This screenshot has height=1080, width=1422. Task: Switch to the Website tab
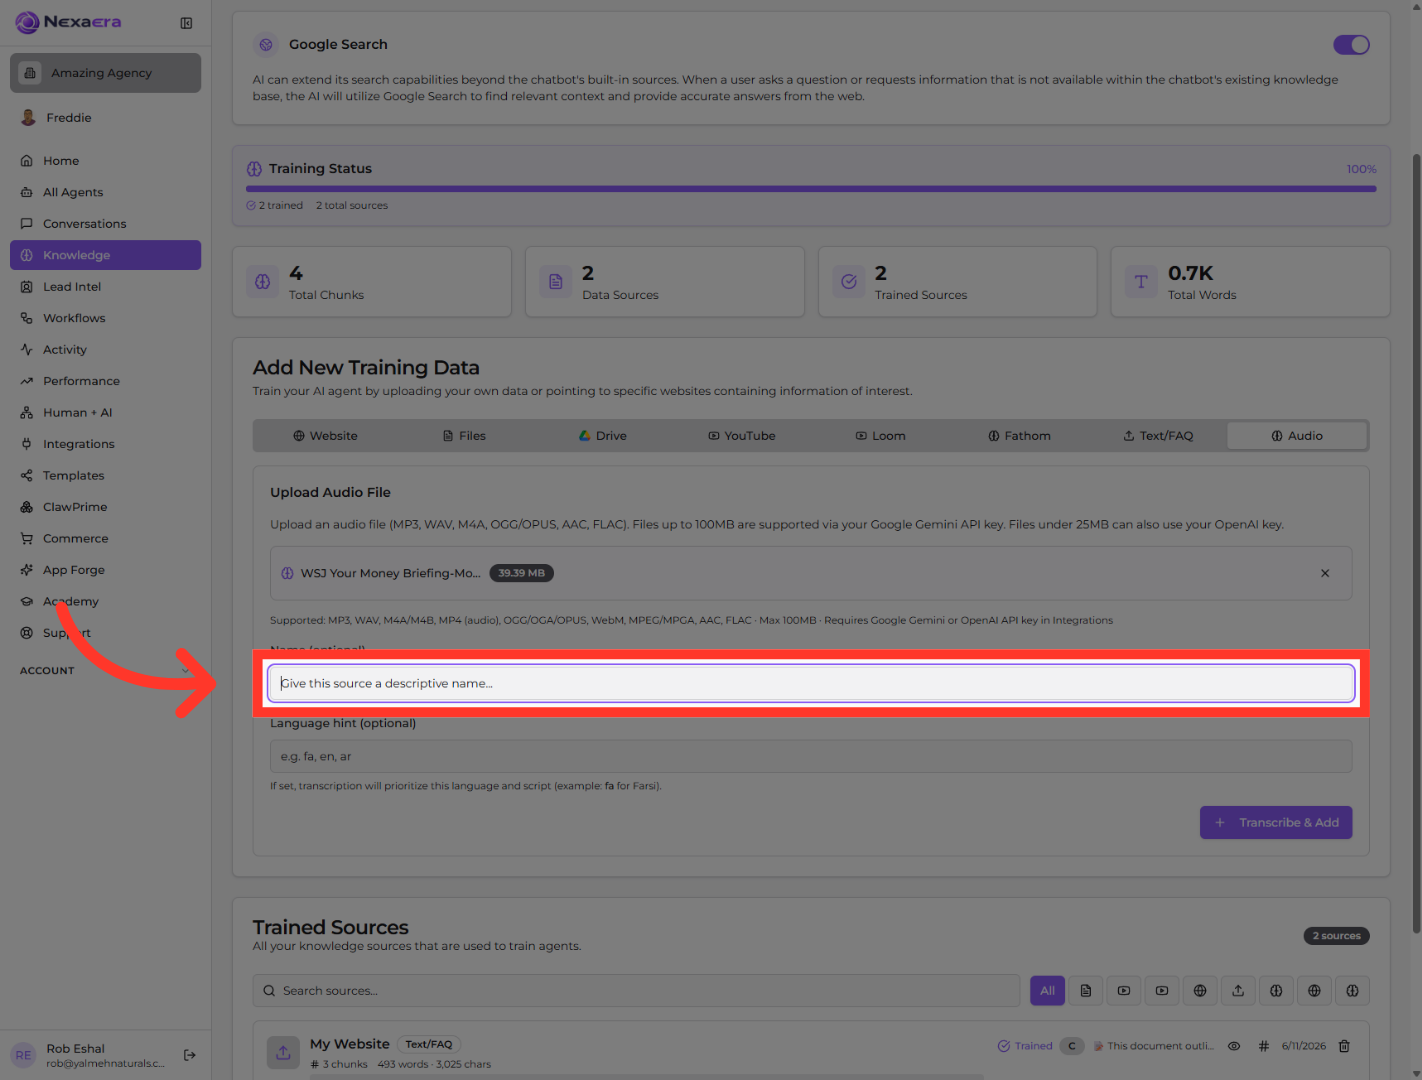coord(325,436)
